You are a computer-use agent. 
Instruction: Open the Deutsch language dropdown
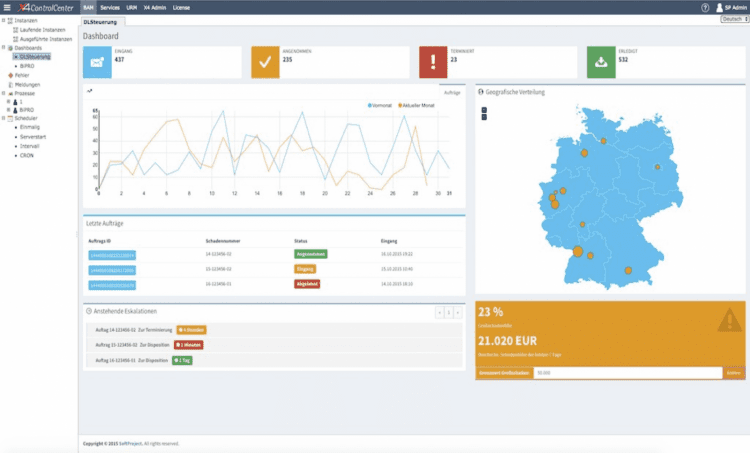click(x=733, y=19)
